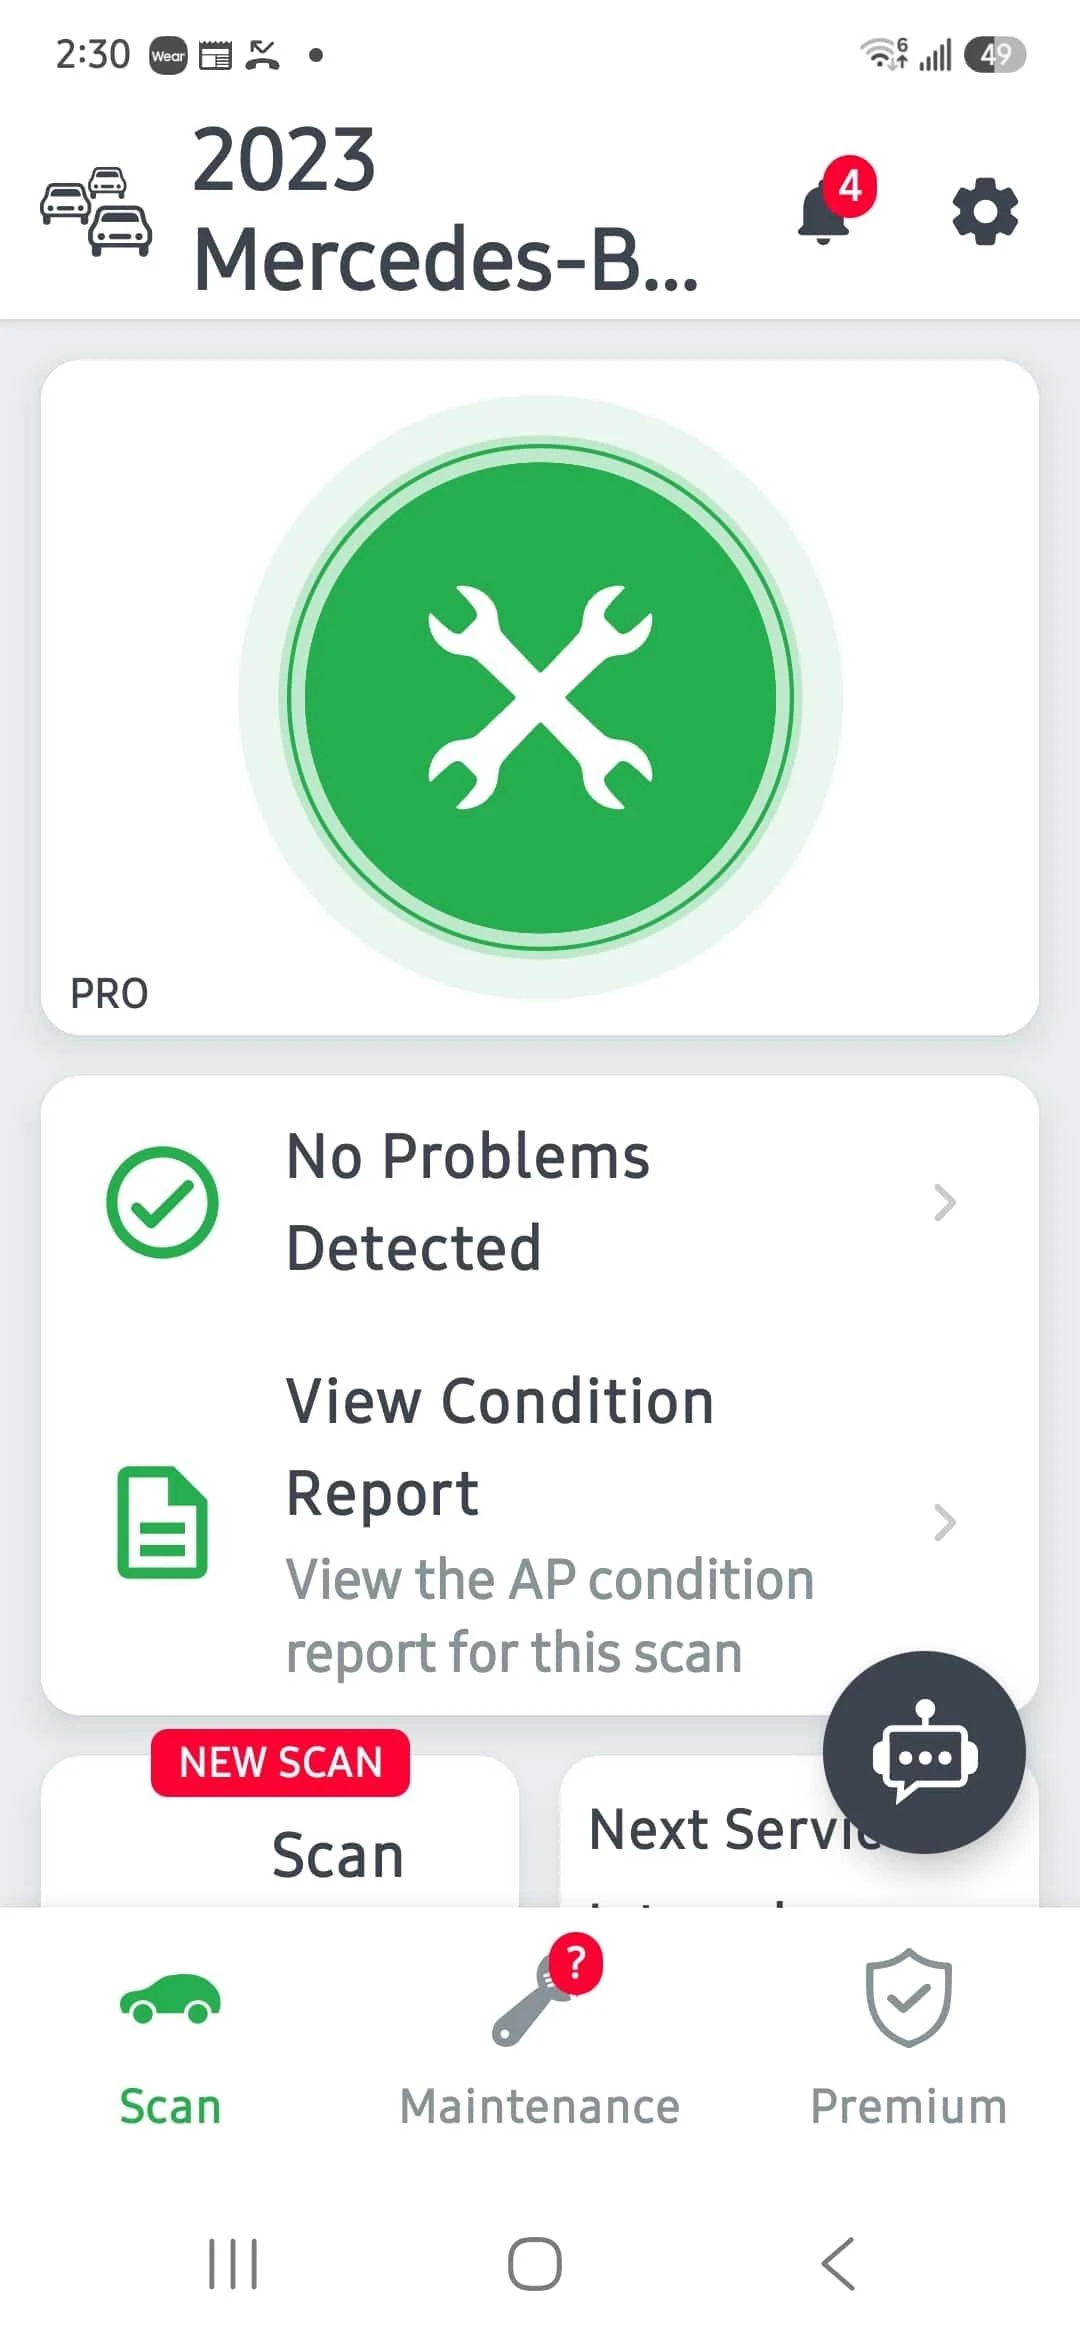This screenshot has width=1080, height=2340.
Task: Open the No Problems Detected entry
Action: click(540, 1202)
